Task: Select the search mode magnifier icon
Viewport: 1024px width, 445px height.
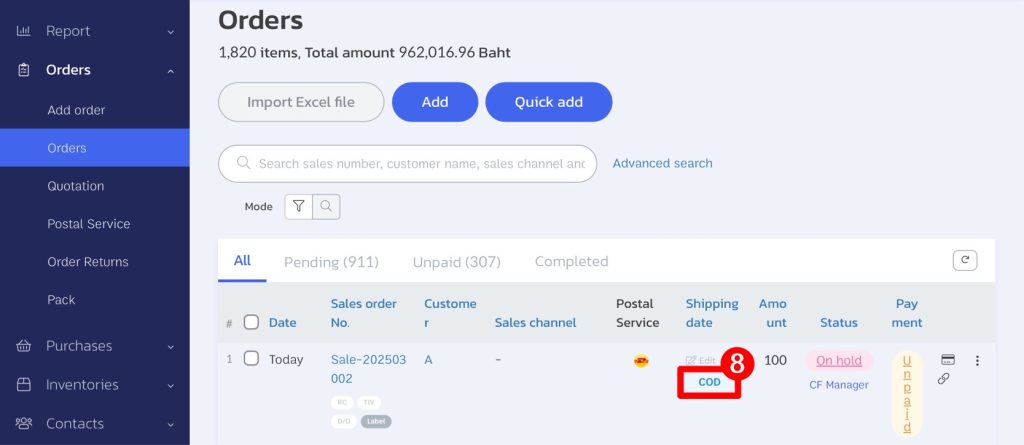Action: pyautogui.click(x=327, y=206)
